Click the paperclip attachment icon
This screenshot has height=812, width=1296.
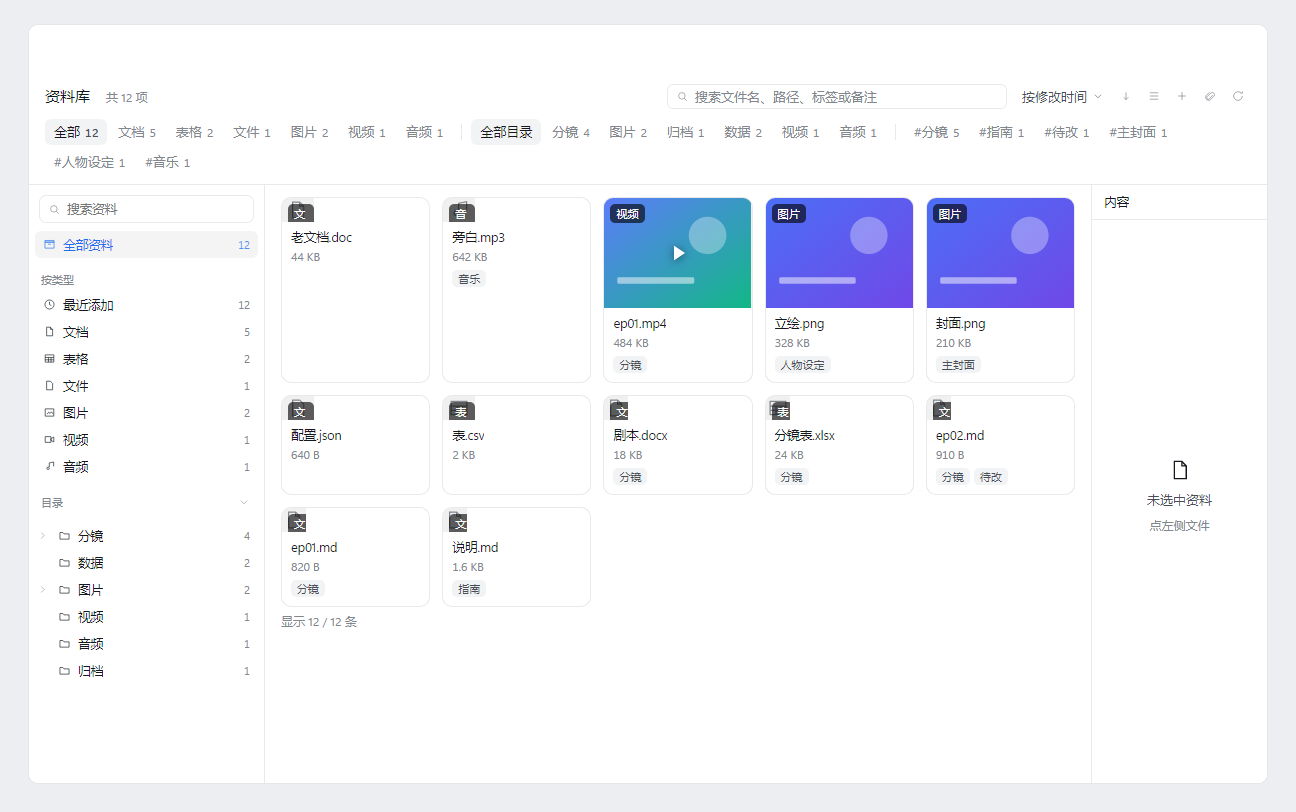[x=1210, y=97]
